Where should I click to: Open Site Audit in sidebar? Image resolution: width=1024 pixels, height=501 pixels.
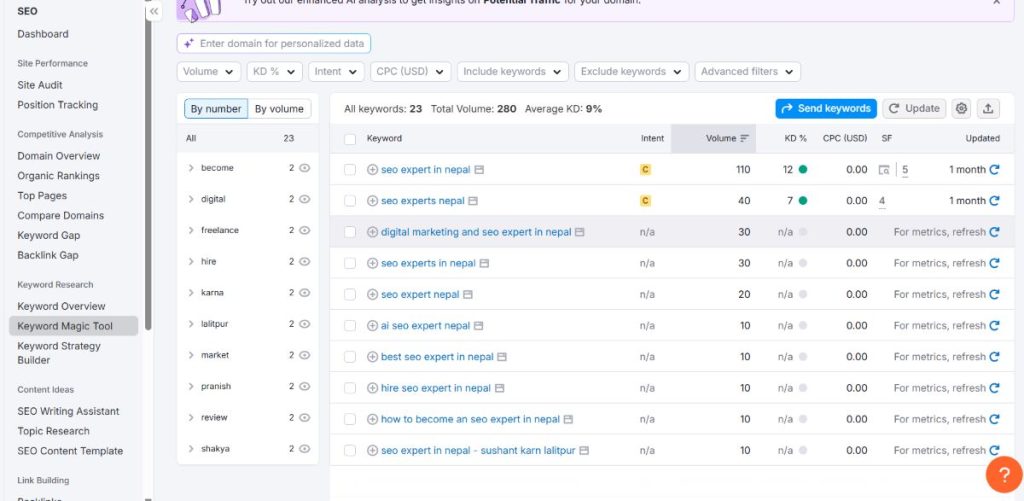point(40,85)
